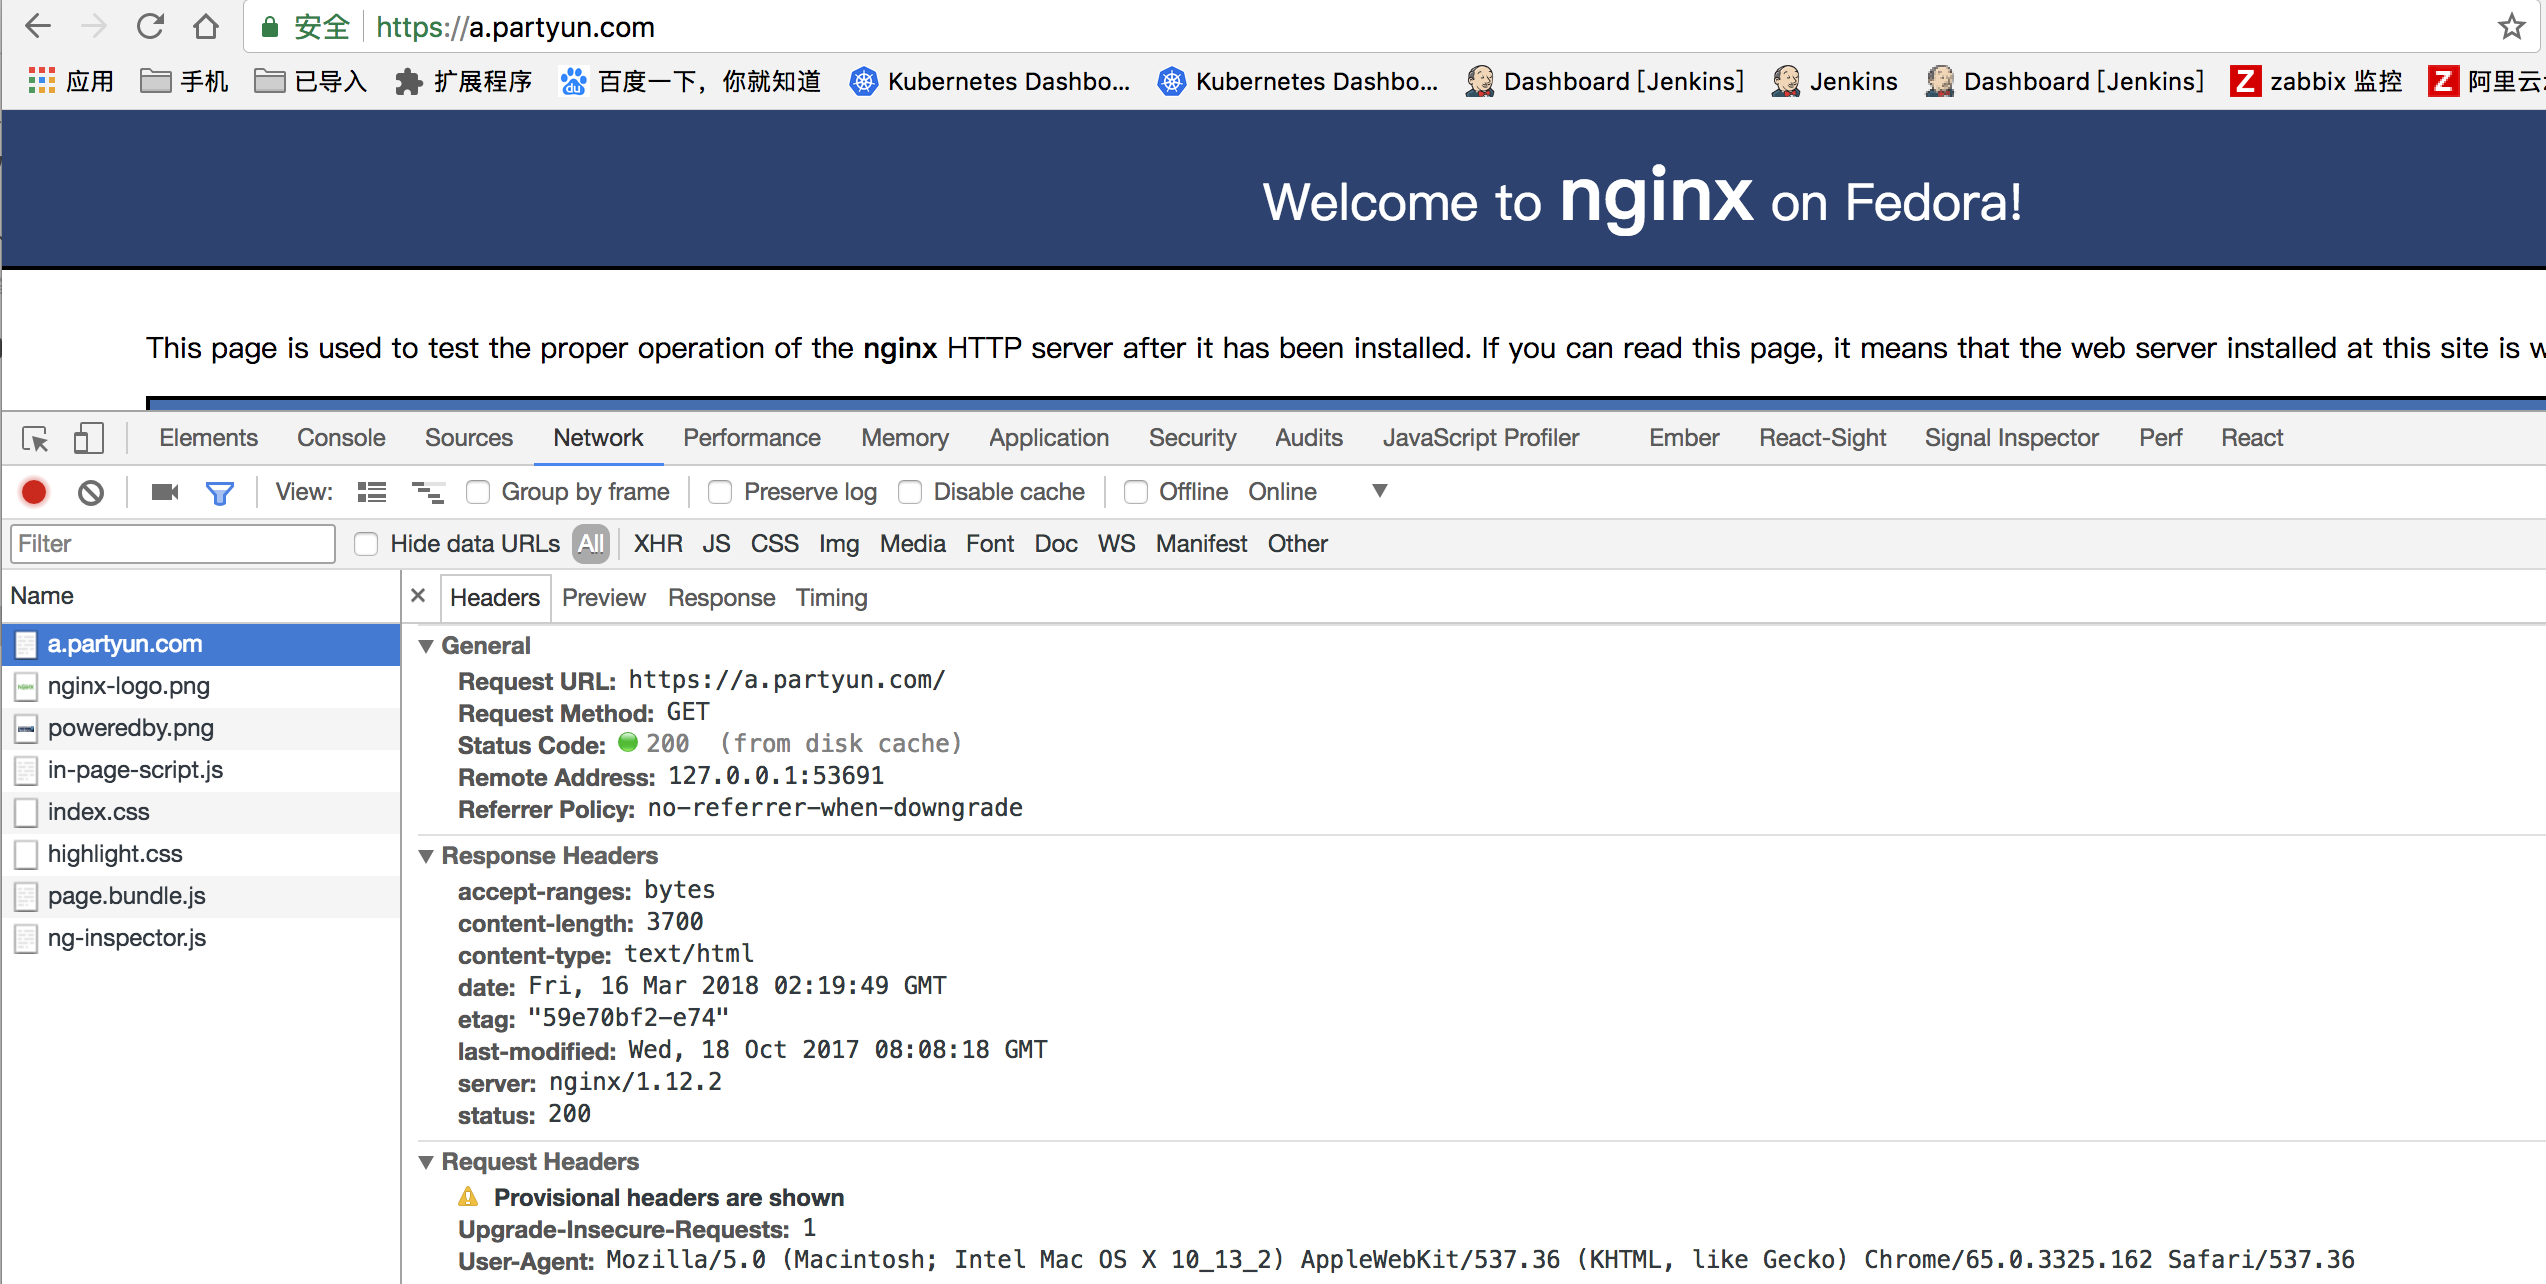Show the Timing sub-tab

pos(832,598)
